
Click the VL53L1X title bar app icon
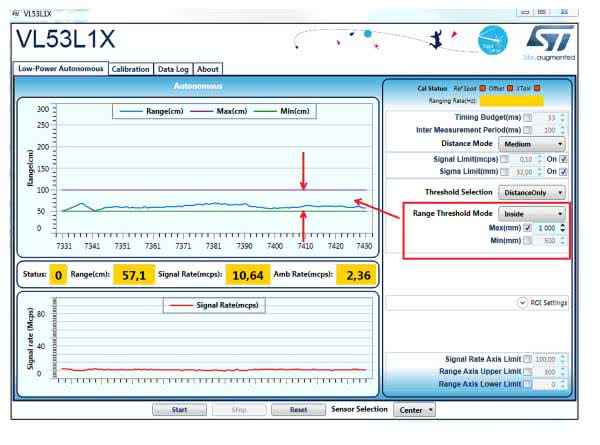(12, 12)
